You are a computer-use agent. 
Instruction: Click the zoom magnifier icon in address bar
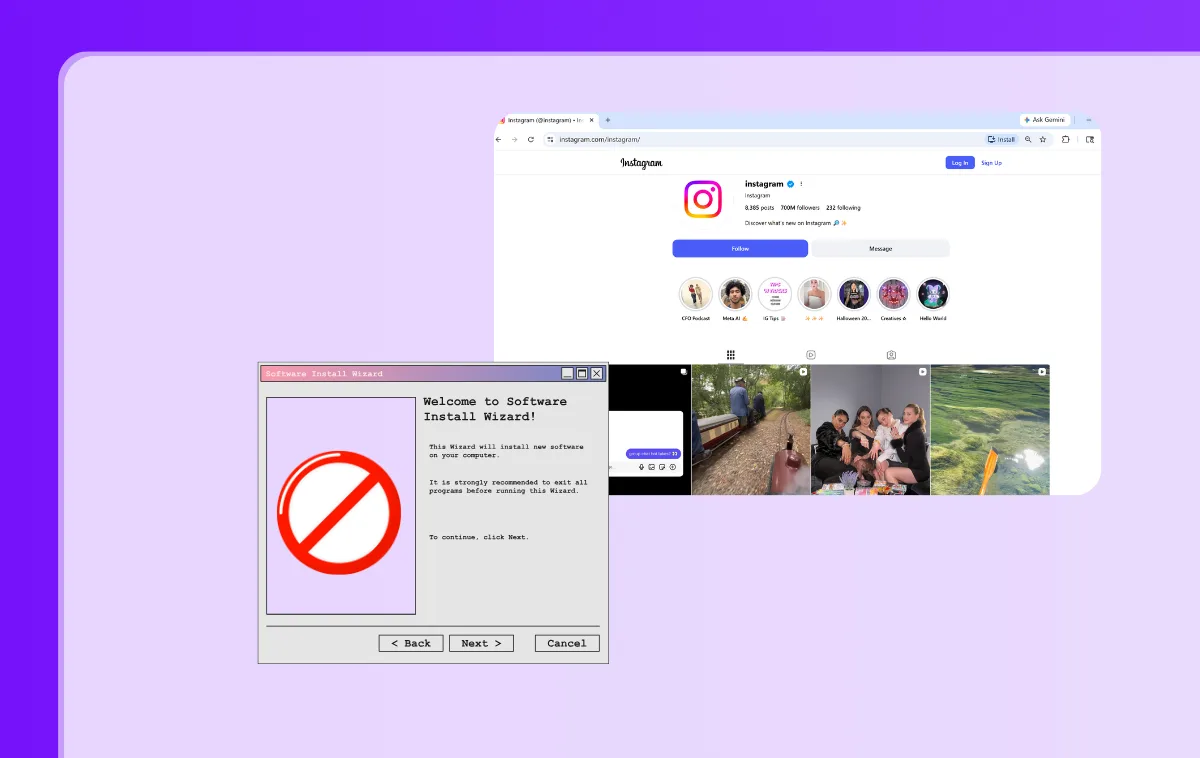tap(1028, 140)
